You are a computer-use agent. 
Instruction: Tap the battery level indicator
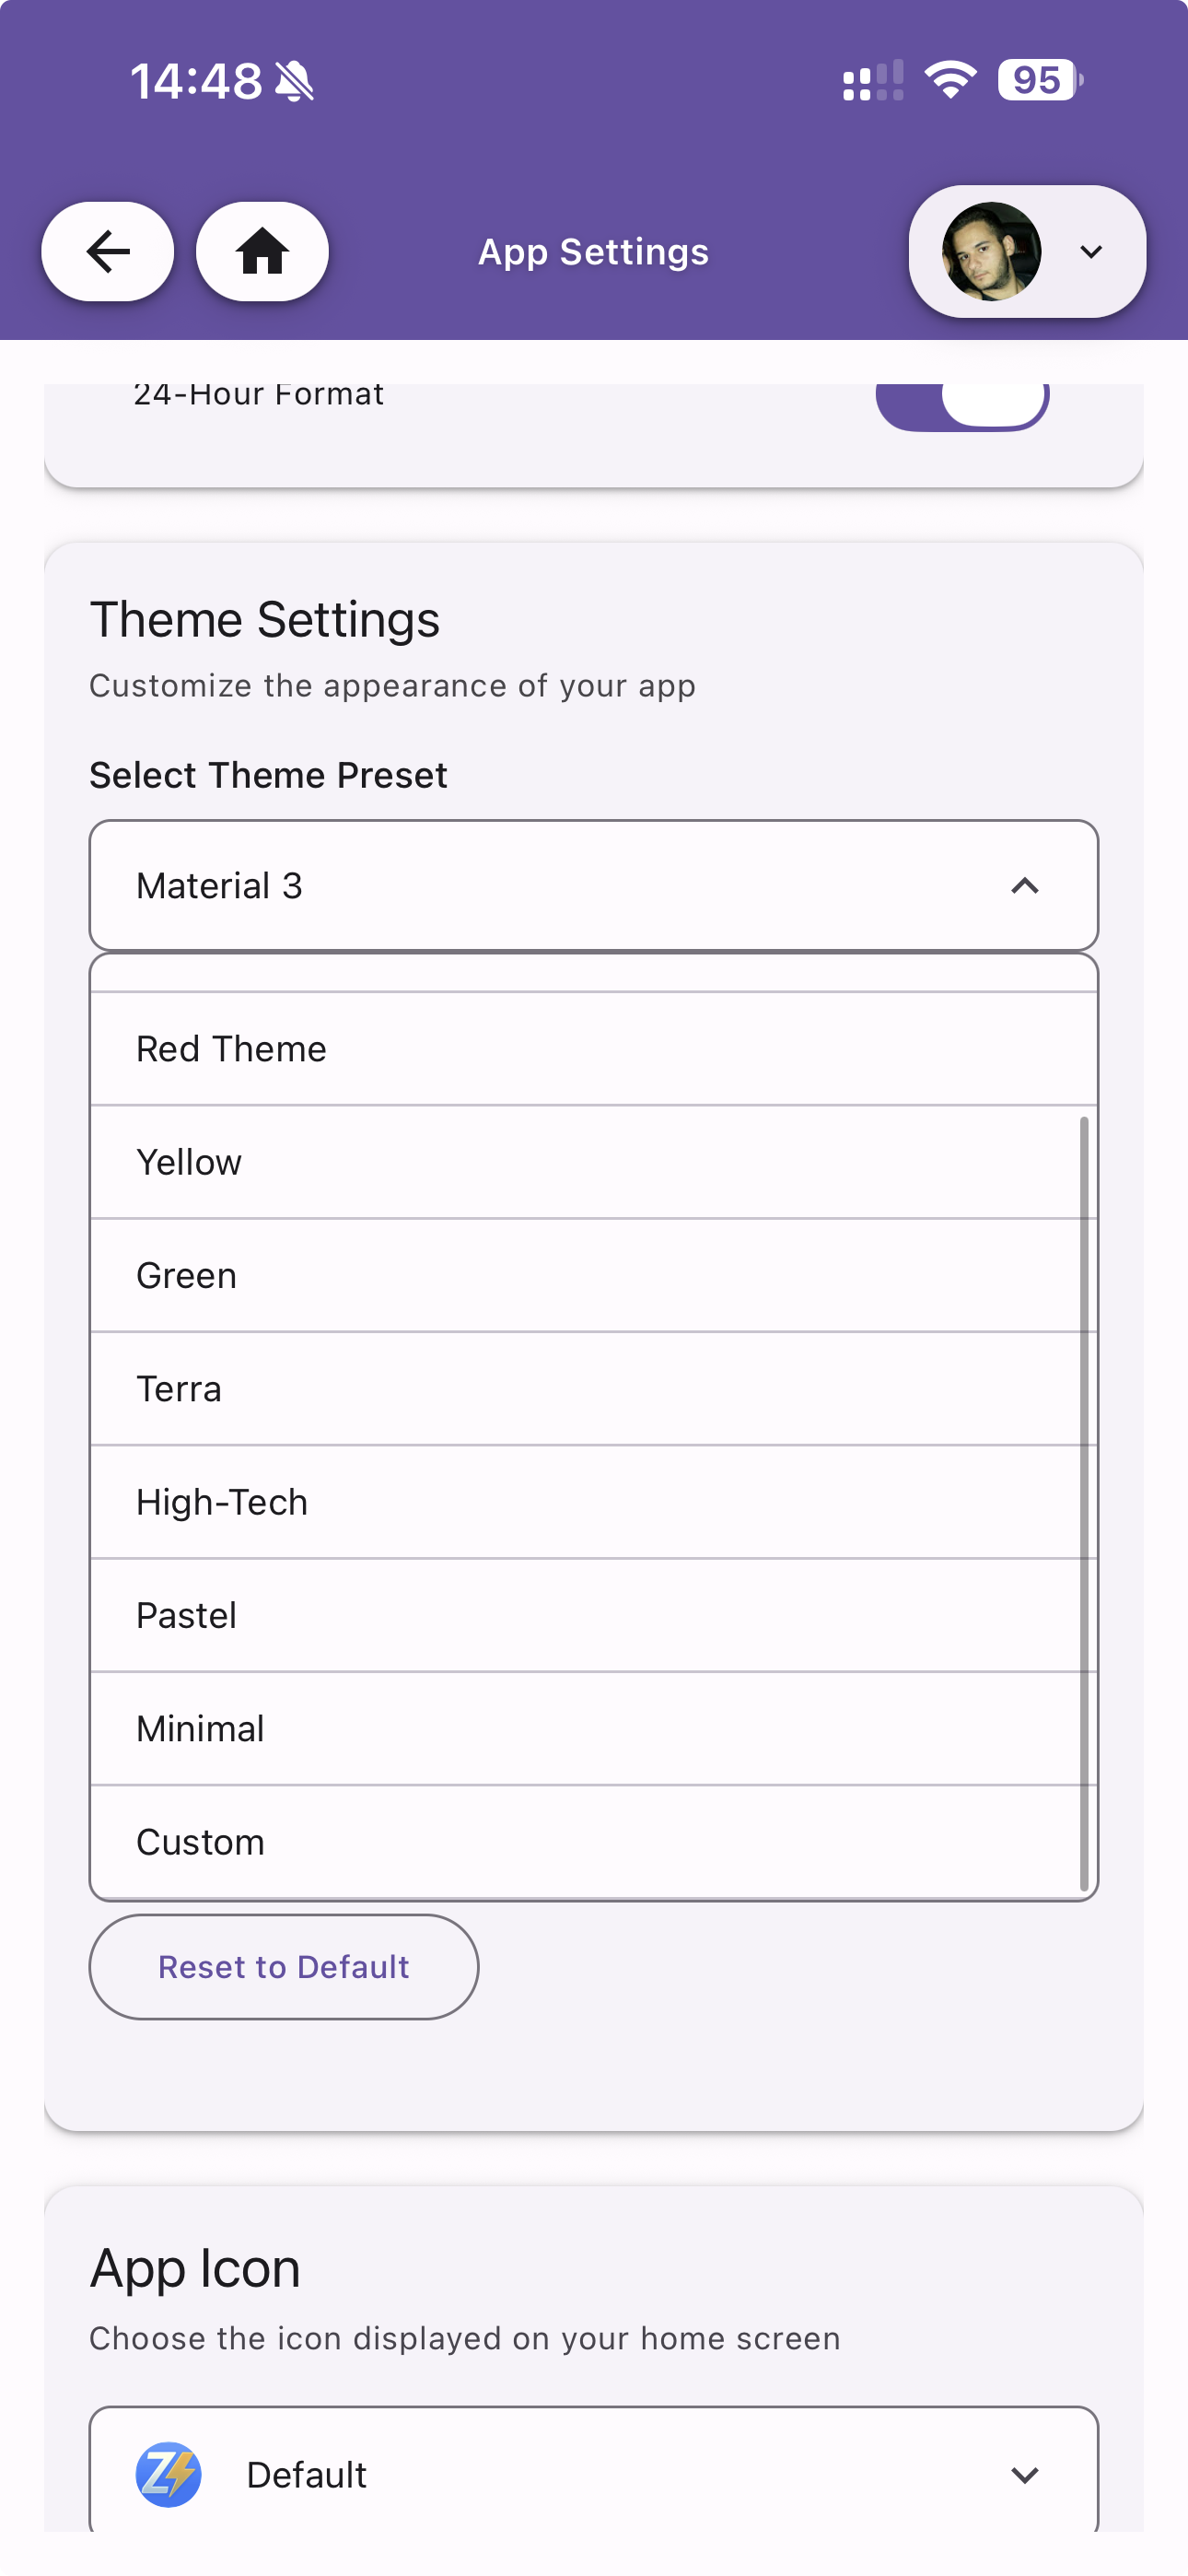[1039, 80]
